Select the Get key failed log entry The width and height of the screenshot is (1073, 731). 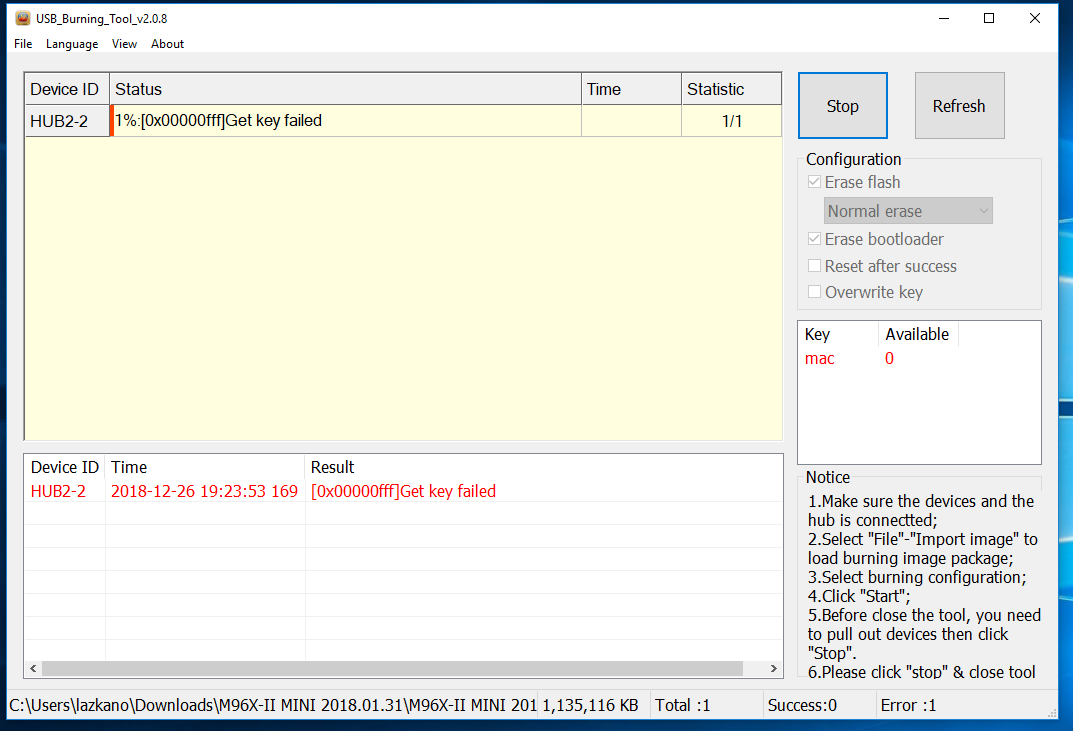[403, 491]
